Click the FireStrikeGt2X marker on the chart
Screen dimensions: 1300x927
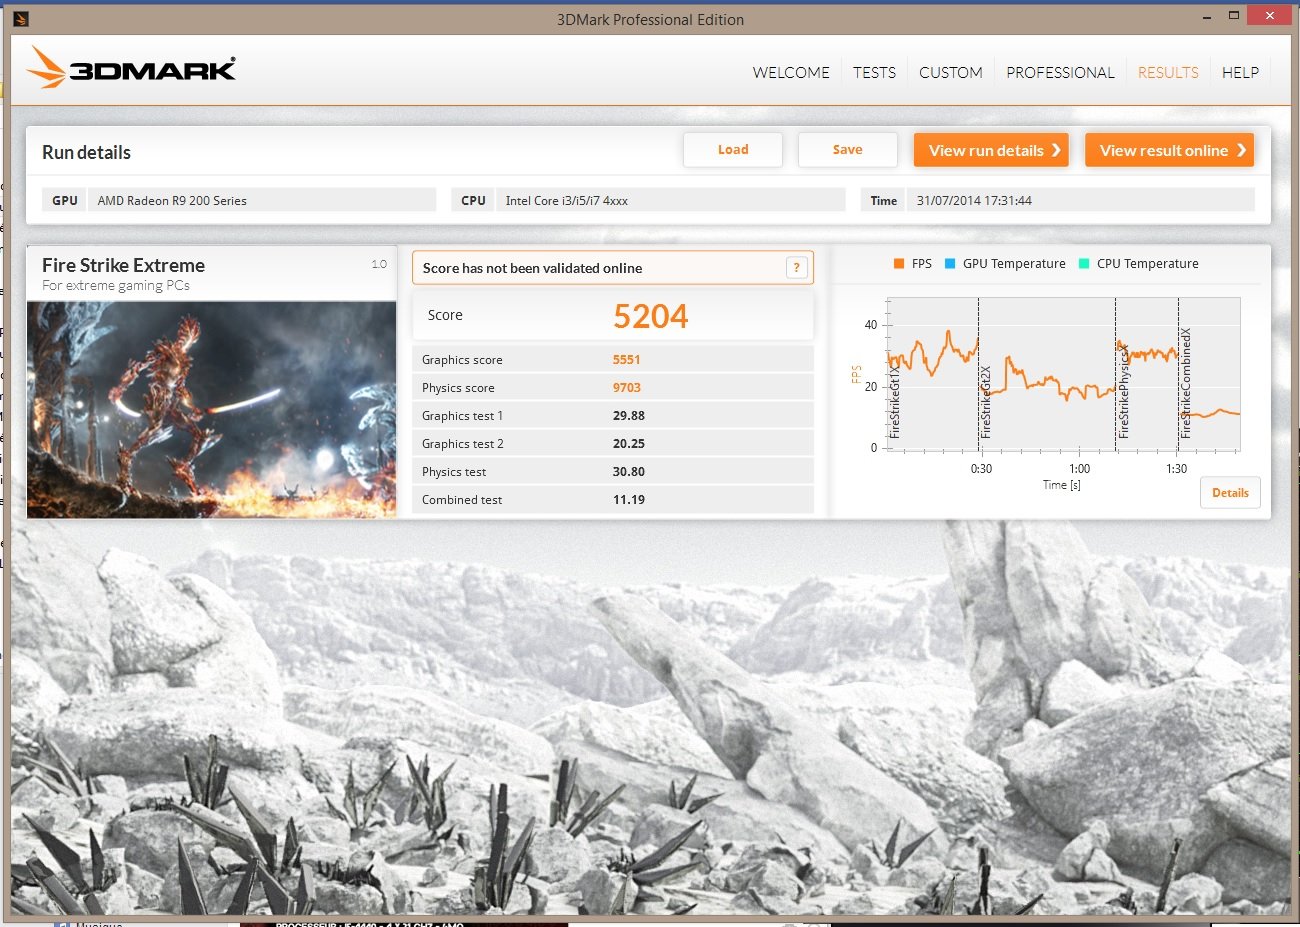986,402
